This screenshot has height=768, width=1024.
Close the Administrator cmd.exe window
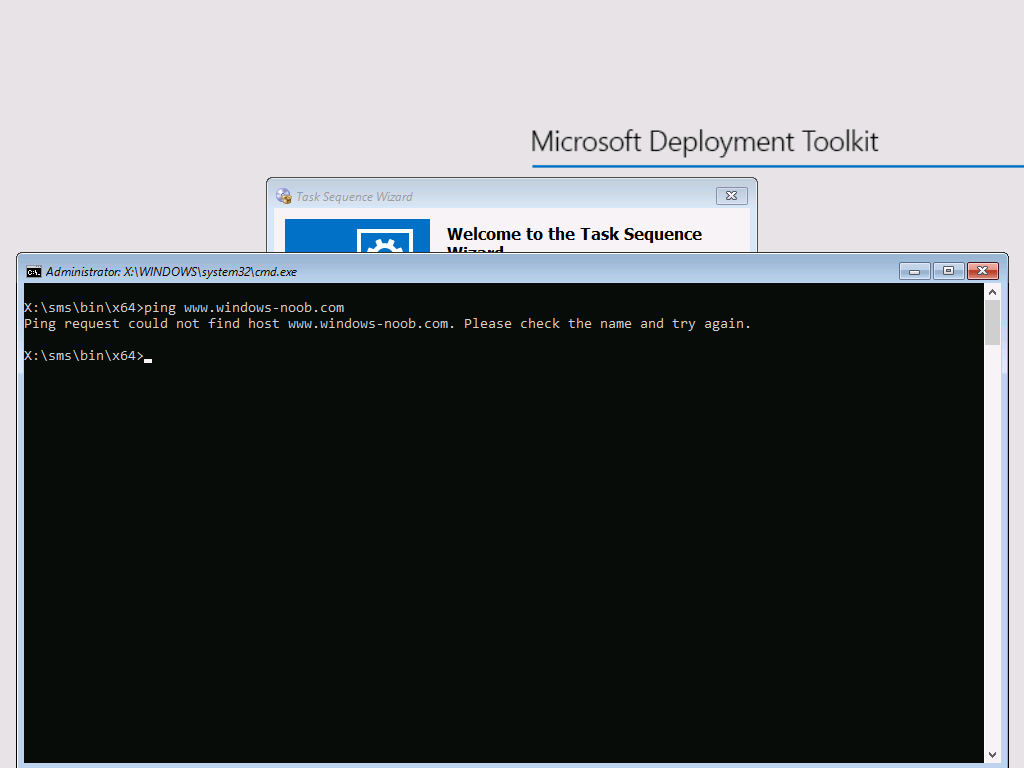(983, 271)
